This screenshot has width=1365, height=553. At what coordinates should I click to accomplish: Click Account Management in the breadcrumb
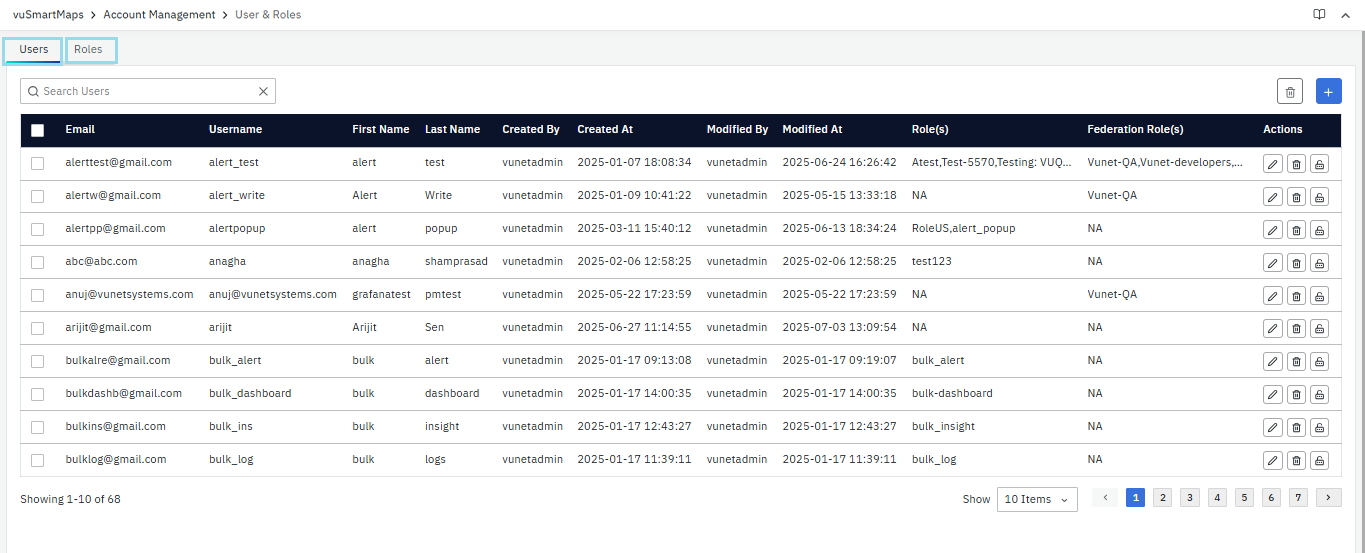pos(159,15)
